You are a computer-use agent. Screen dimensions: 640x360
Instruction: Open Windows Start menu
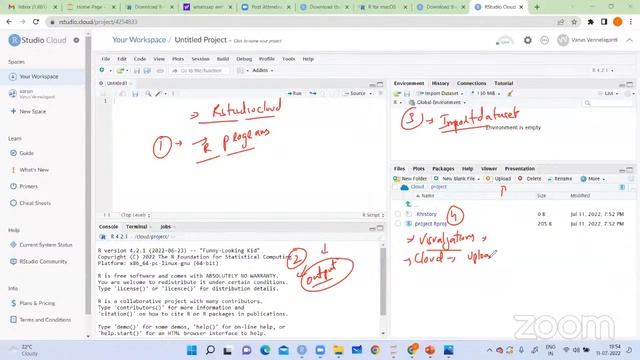(x=191, y=350)
